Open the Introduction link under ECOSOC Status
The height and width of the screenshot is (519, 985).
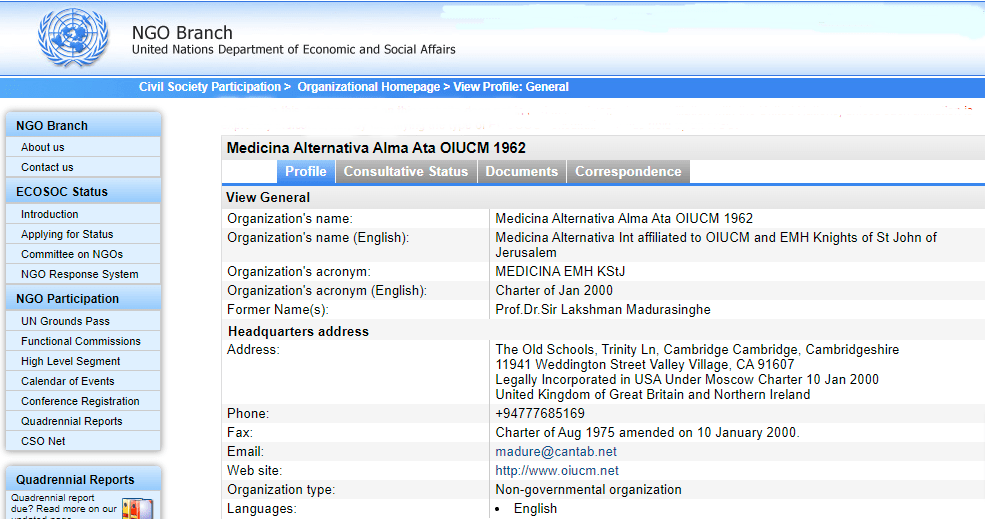tap(50, 214)
